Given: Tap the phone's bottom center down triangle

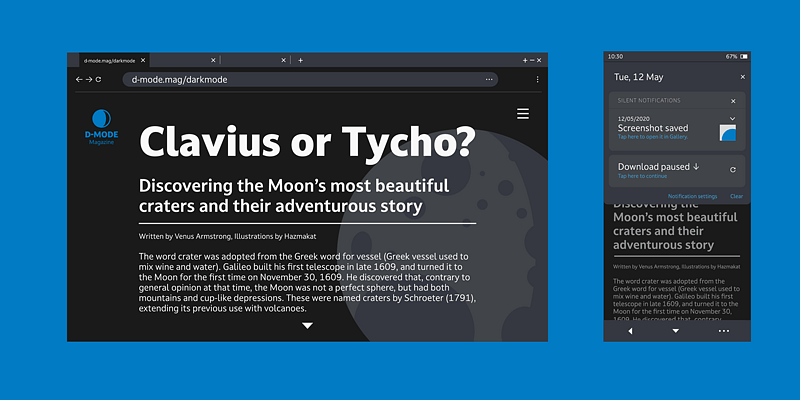Looking at the screenshot, I should coord(676,330).
